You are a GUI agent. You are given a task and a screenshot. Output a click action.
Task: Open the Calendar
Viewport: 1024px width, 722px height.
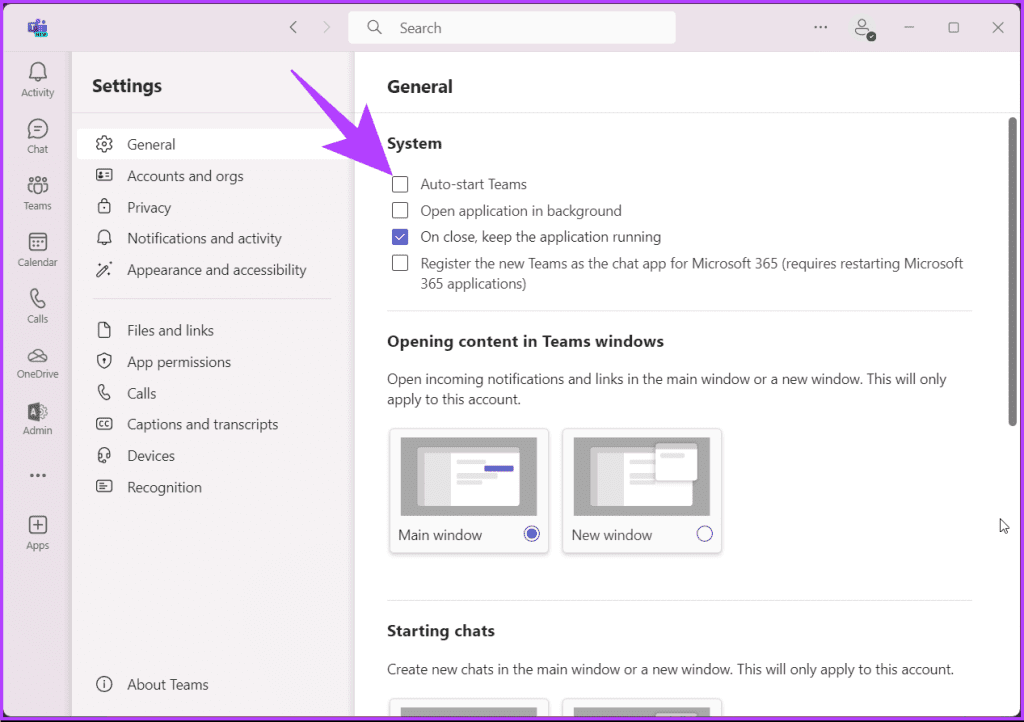coord(37,248)
